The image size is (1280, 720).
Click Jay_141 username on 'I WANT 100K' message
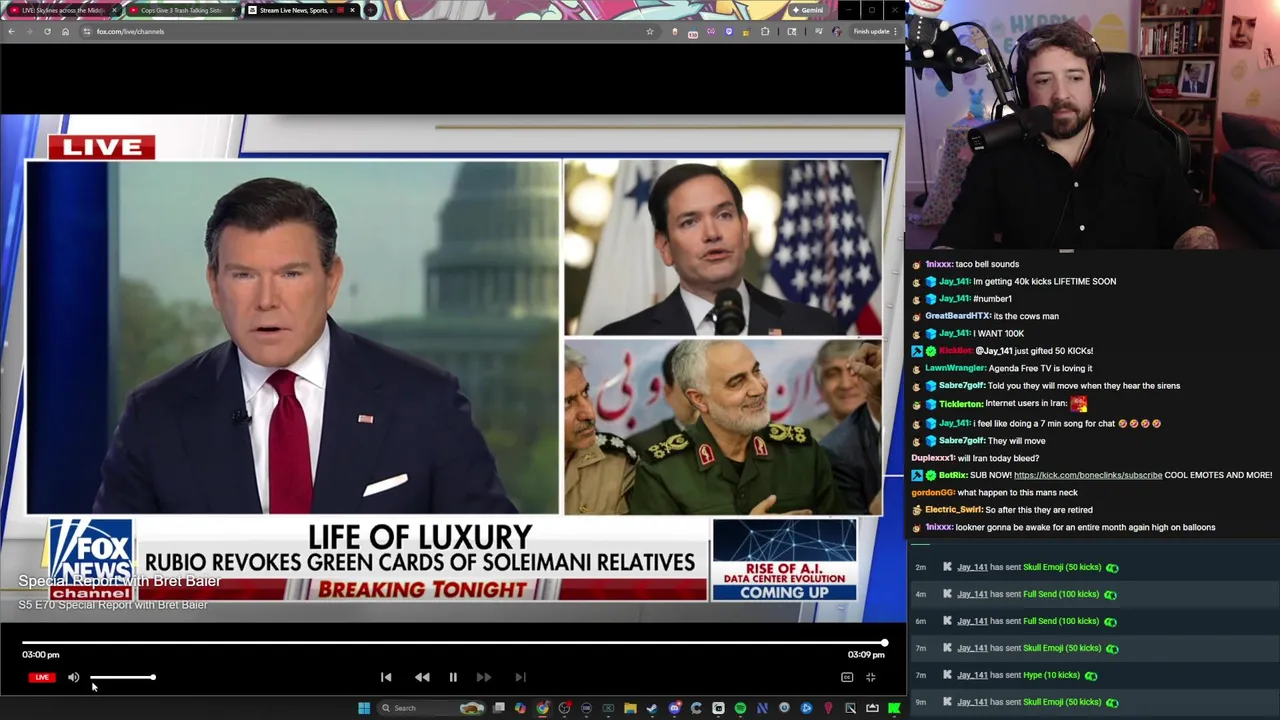955,333
